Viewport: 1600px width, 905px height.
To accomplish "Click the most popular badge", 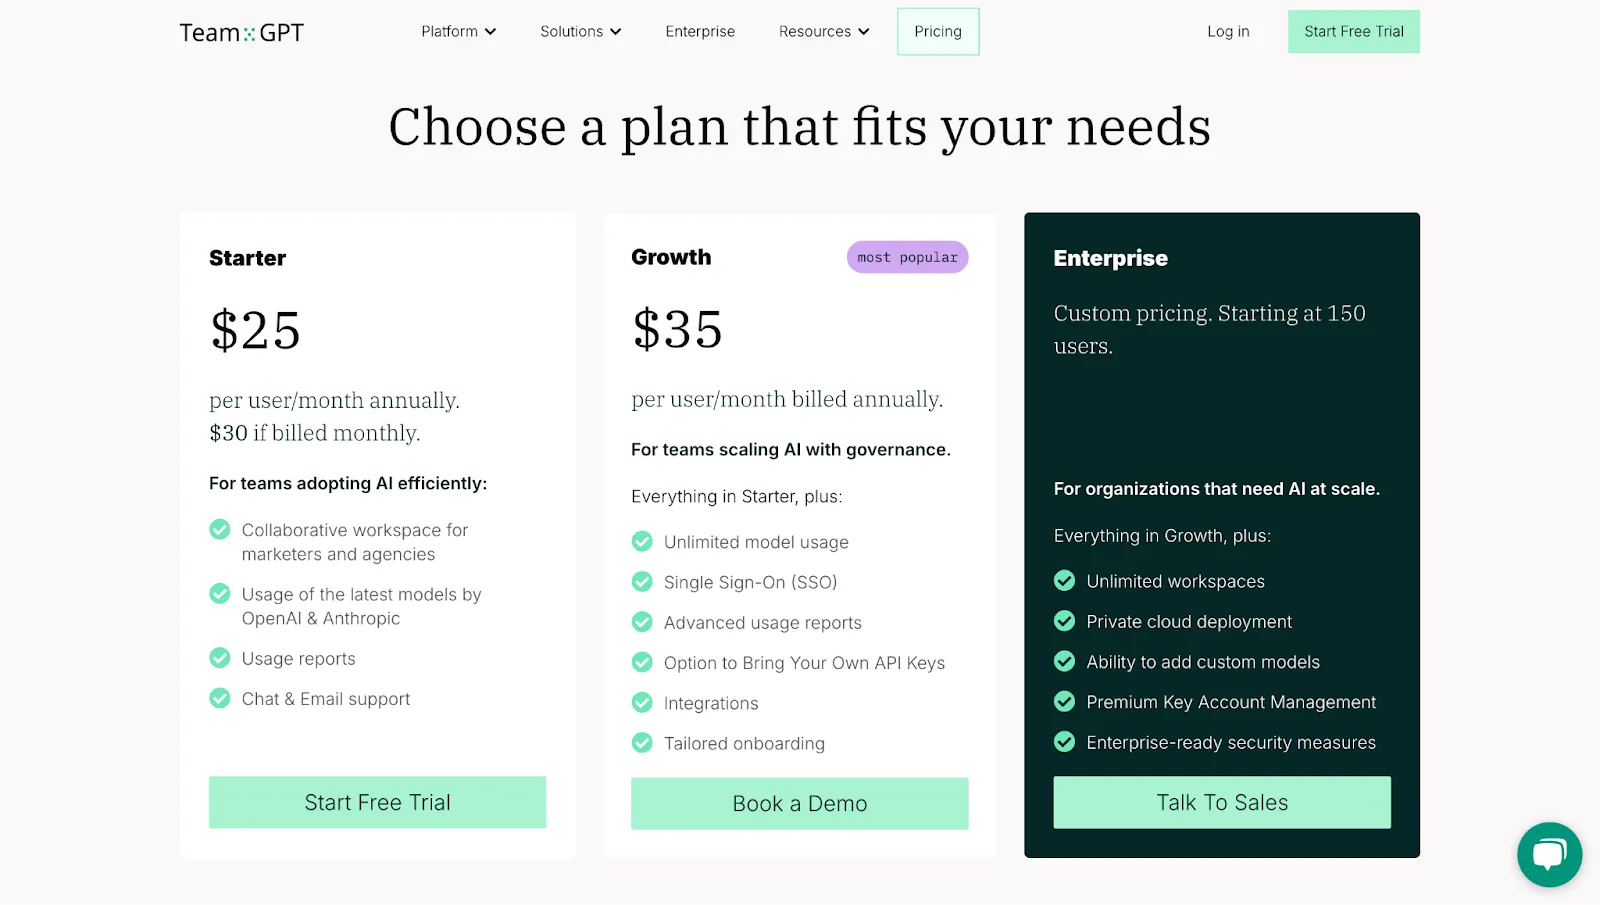I will [x=906, y=257].
